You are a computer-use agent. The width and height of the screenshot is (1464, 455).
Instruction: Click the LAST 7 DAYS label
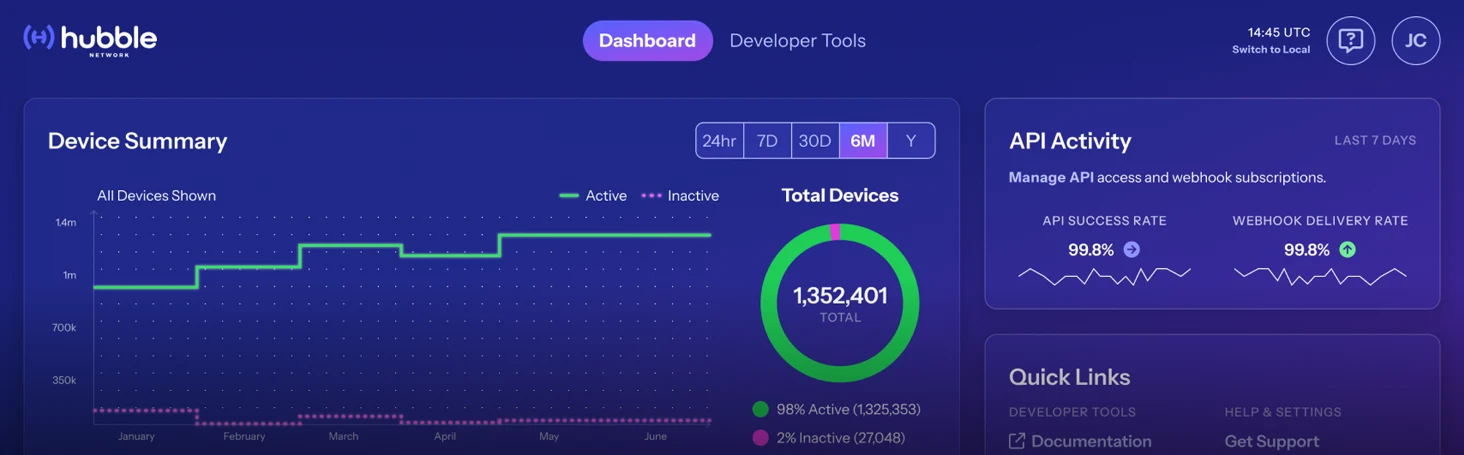coord(1375,141)
